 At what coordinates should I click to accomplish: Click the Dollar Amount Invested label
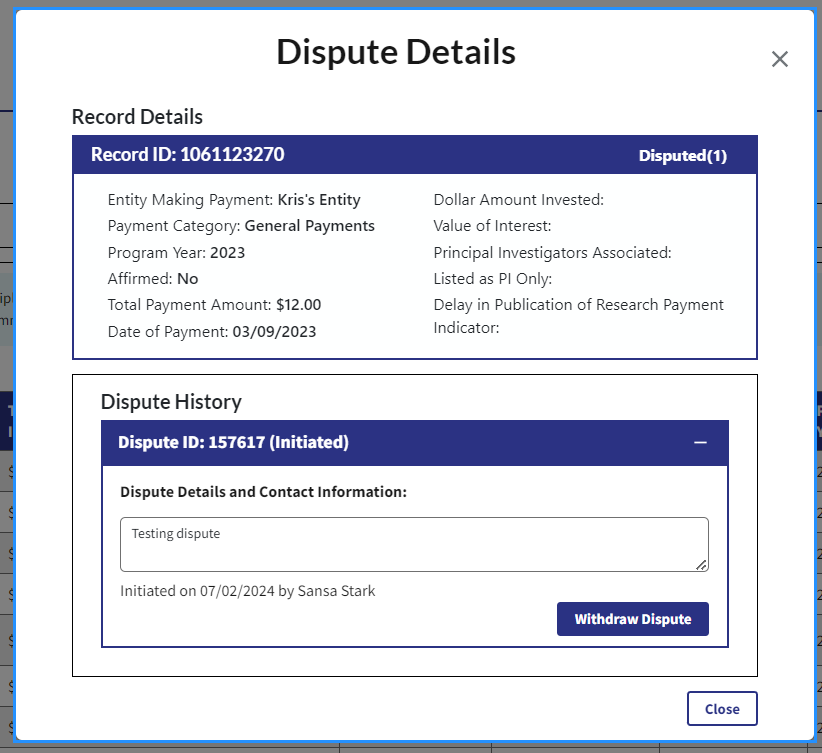point(518,200)
